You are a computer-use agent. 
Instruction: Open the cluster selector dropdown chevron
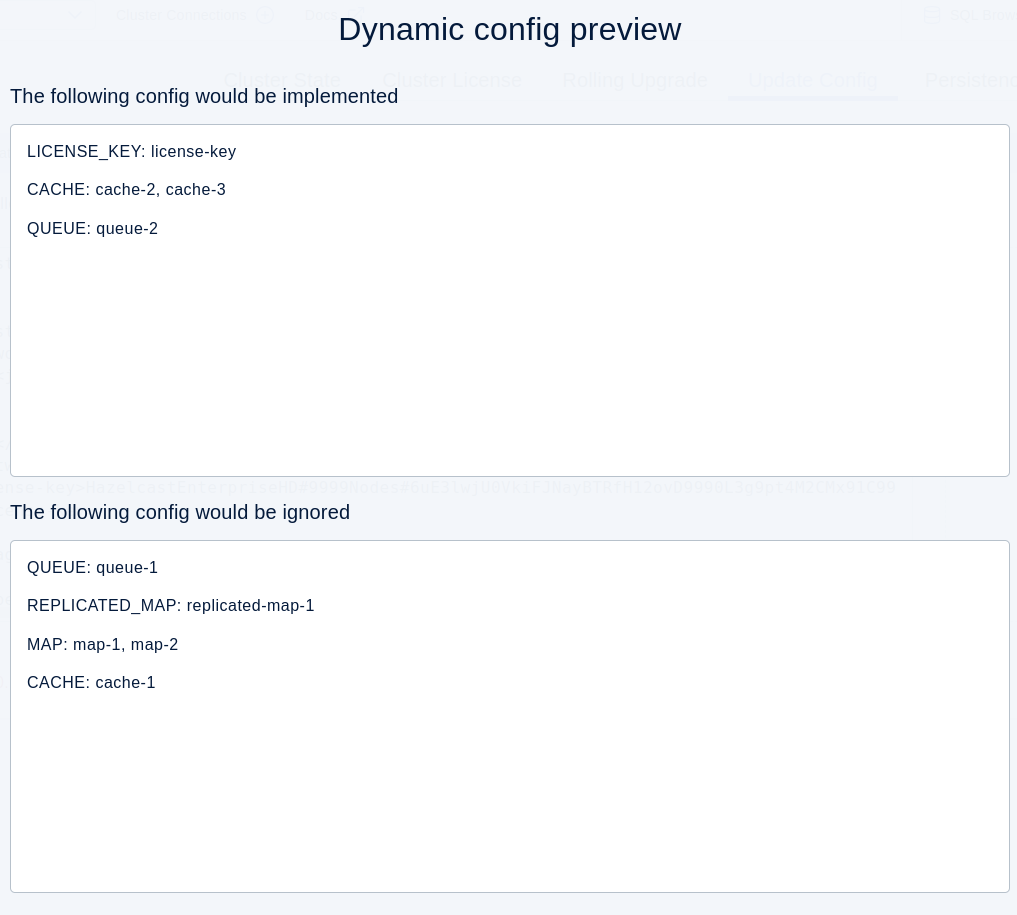click(75, 15)
